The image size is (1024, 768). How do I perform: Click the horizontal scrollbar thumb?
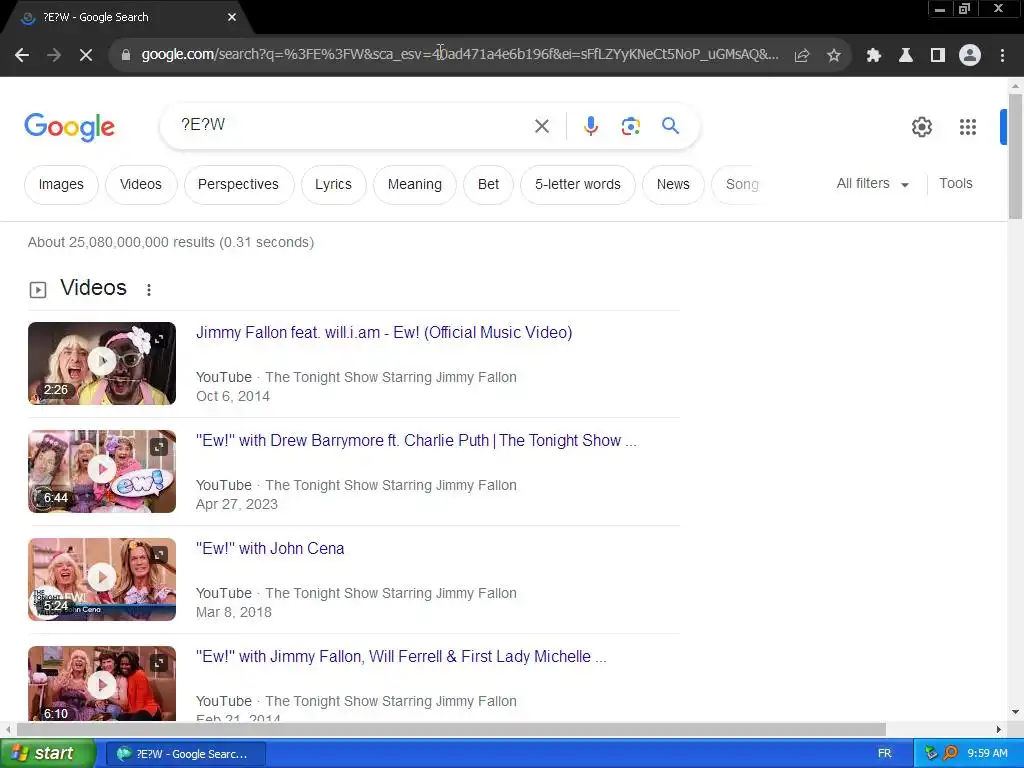pos(451,729)
